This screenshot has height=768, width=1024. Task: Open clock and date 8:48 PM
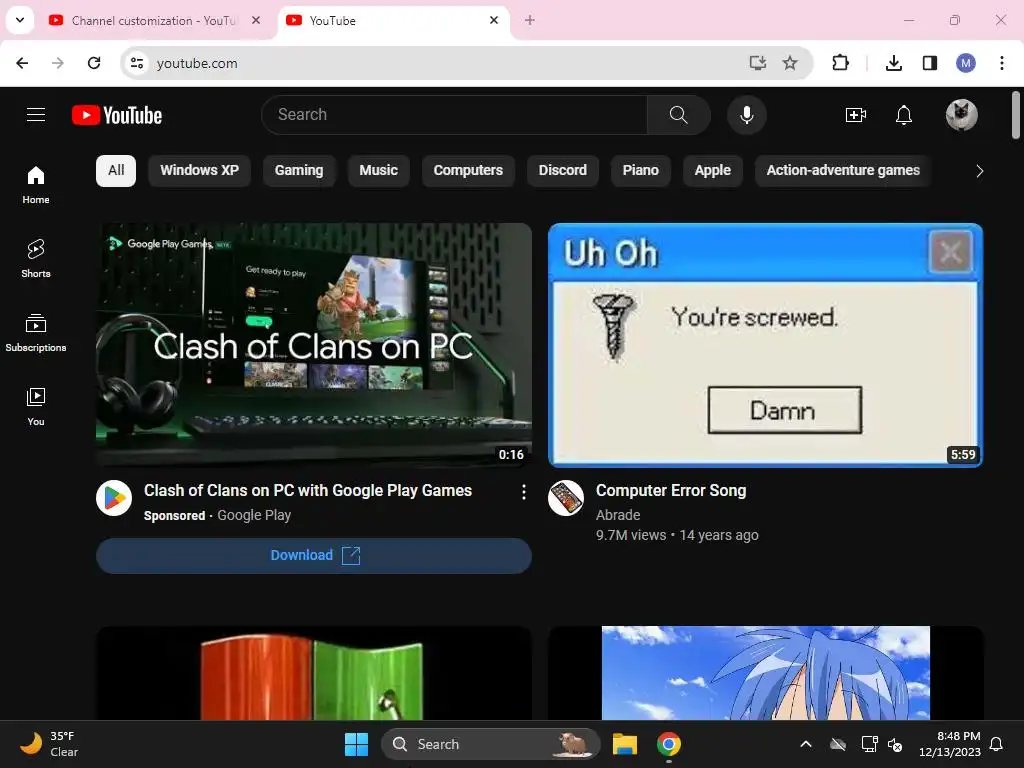pos(950,744)
